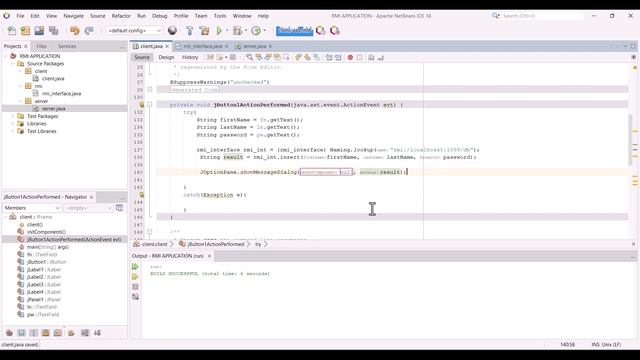Toggle Show Static Members filter in Navigator
The height and width of the screenshot is (360, 640).
click(33, 333)
